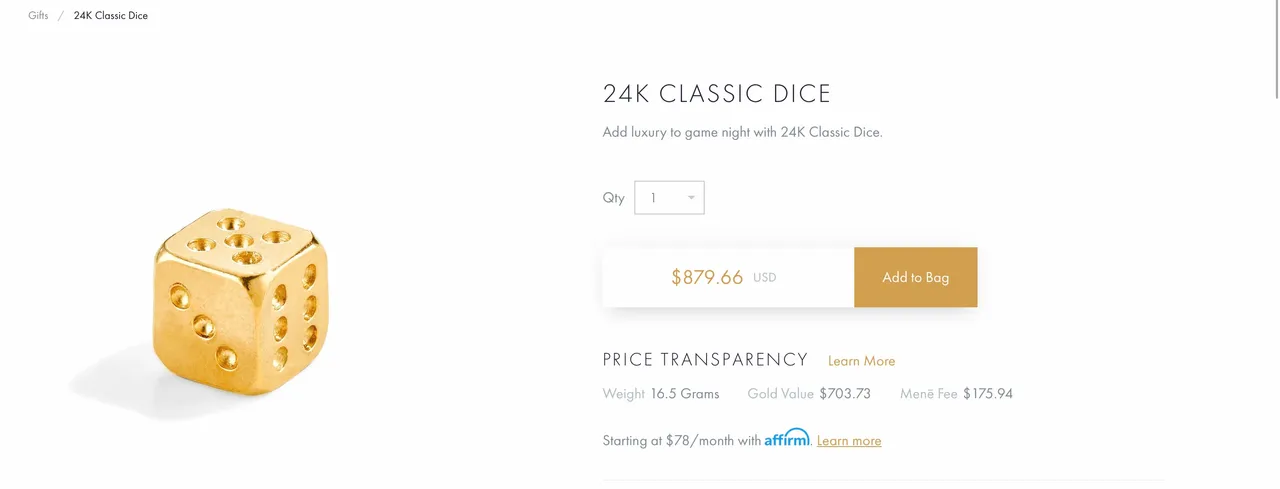Select the USD currency label
The width and height of the screenshot is (1280, 489).
[x=764, y=278]
